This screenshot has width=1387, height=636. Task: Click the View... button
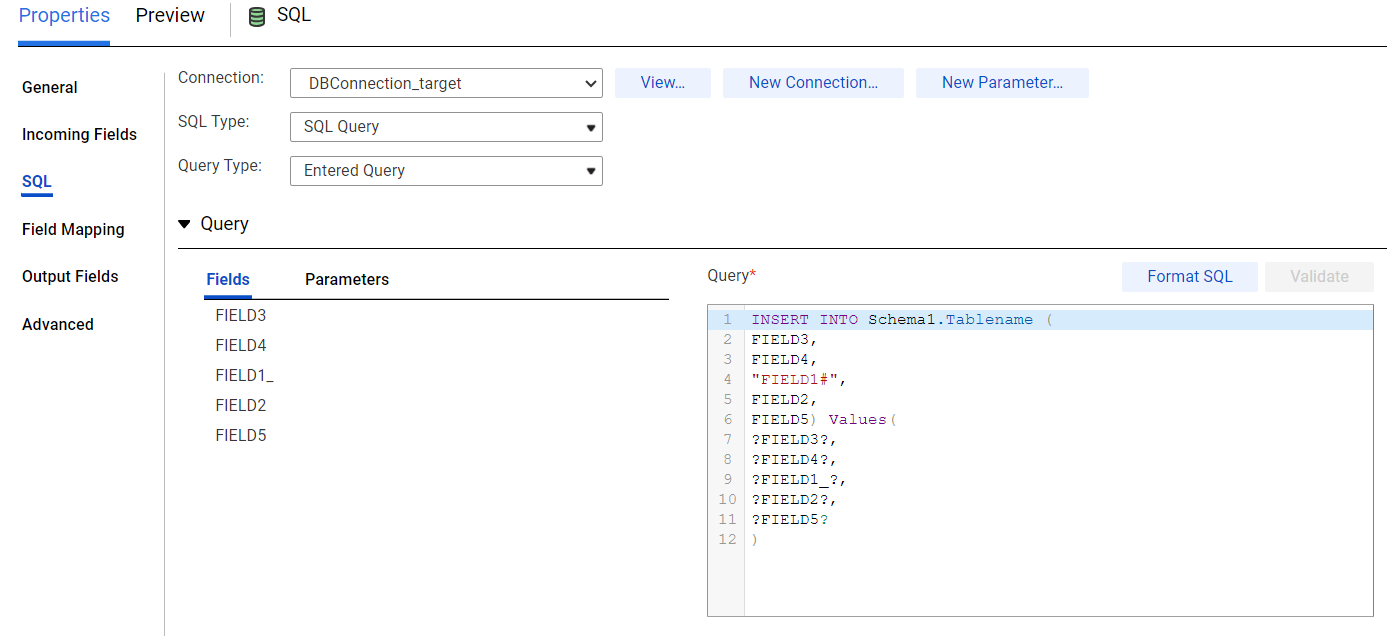pyautogui.click(x=663, y=83)
